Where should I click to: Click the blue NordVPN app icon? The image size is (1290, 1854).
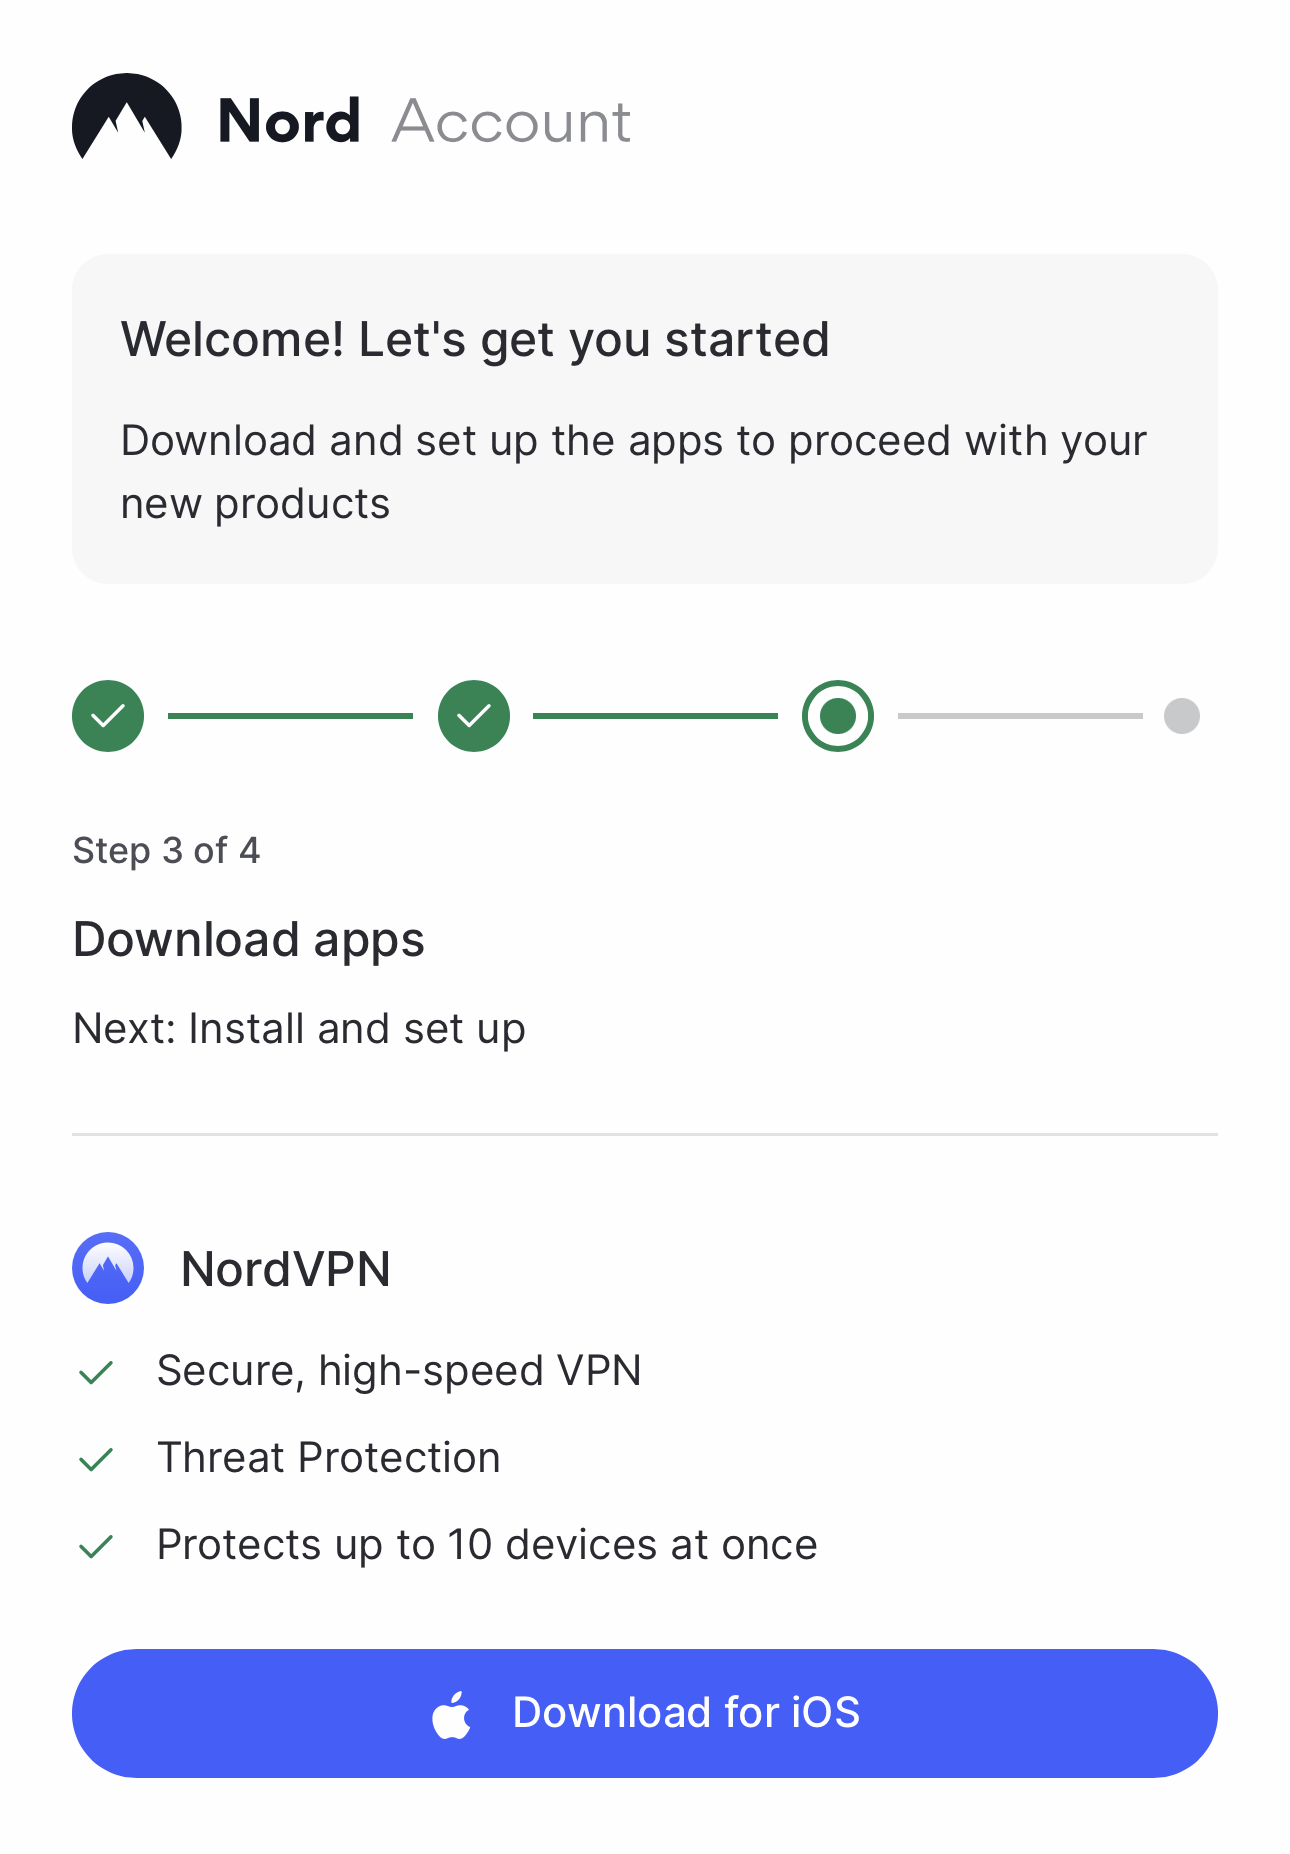[108, 1268]
